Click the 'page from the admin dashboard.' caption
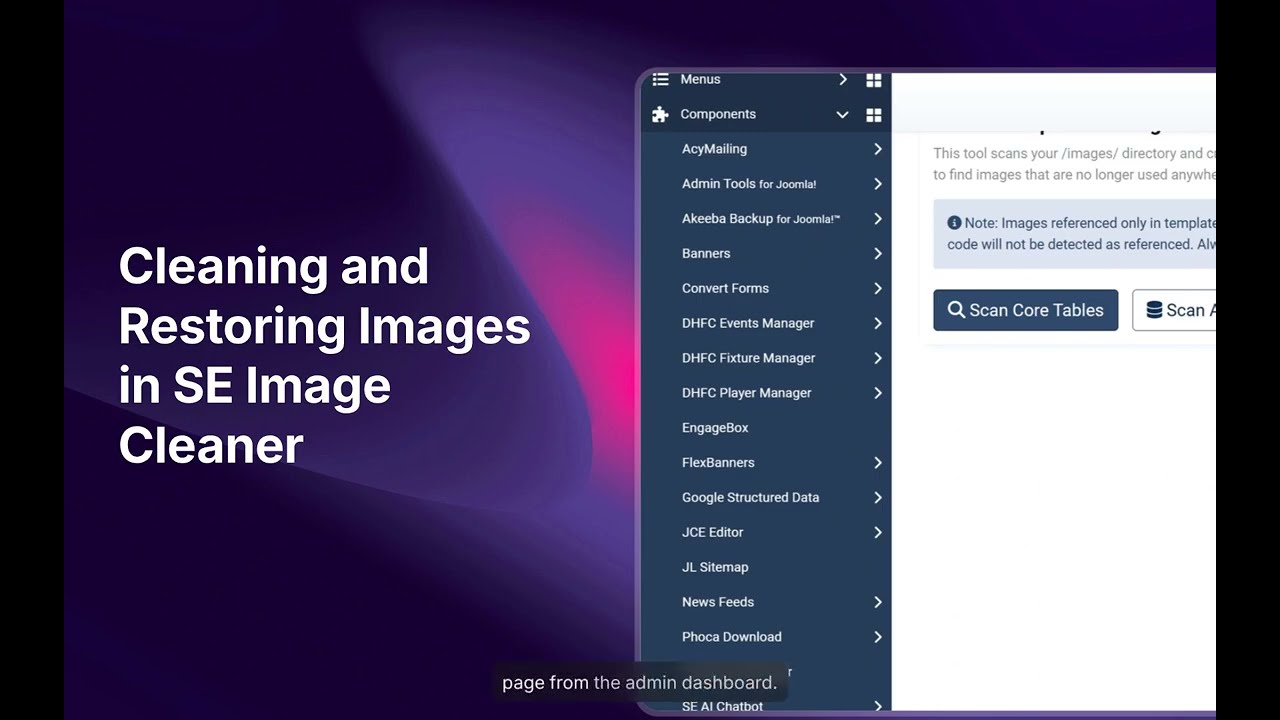Viewport: 1280px width, 720px height. pyautogui.click(x=639, y=683)
